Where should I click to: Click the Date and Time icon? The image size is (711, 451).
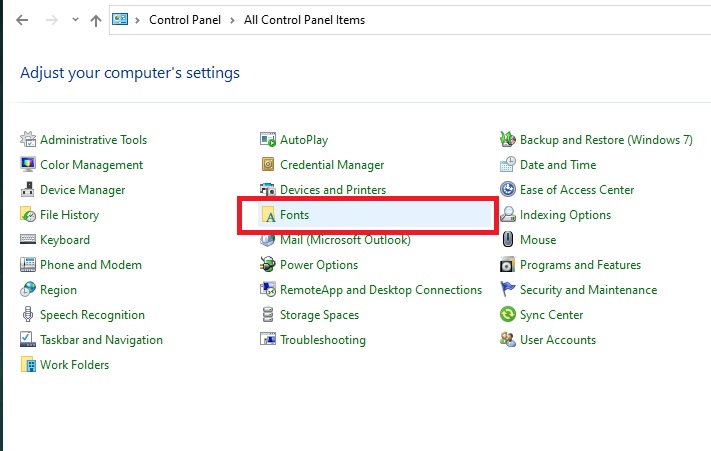[x=507, y=165]
